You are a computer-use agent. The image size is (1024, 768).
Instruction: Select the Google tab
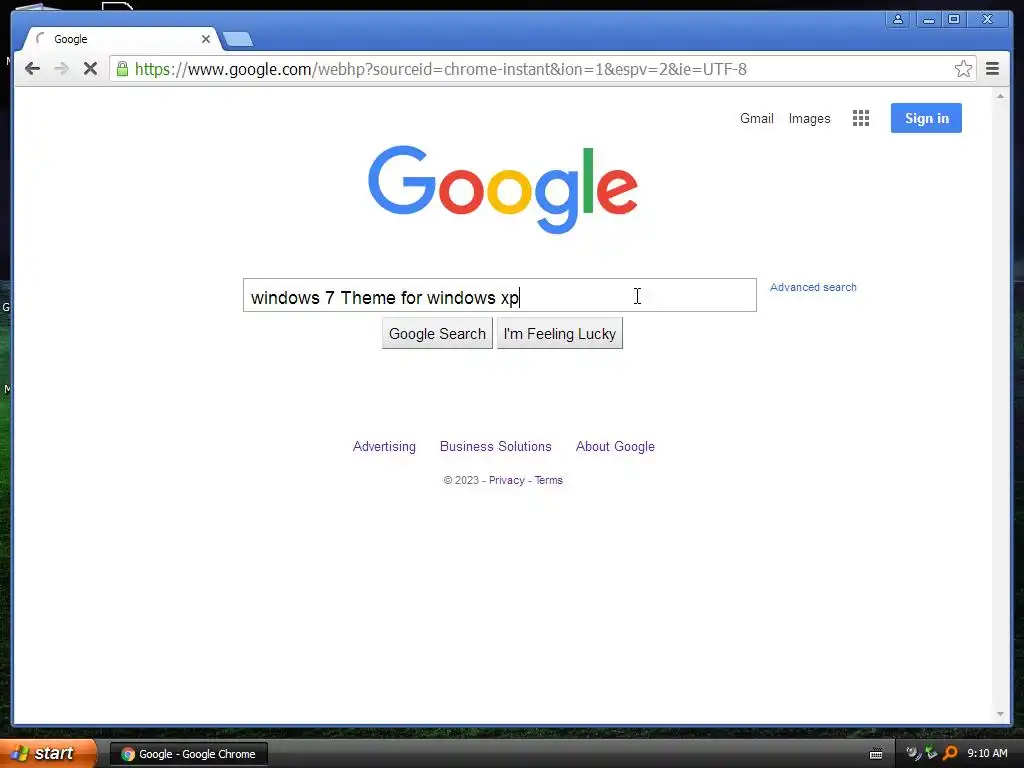coord(121,39)
